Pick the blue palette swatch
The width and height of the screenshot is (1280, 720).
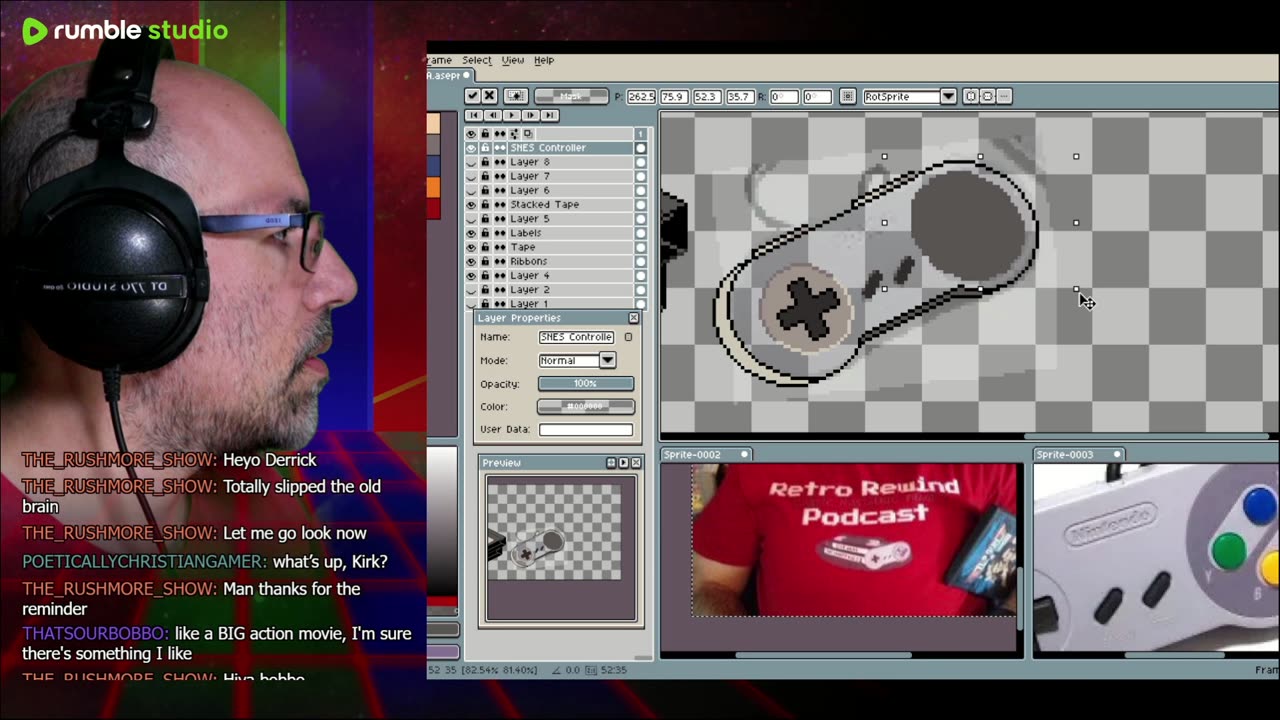point(433,166)
